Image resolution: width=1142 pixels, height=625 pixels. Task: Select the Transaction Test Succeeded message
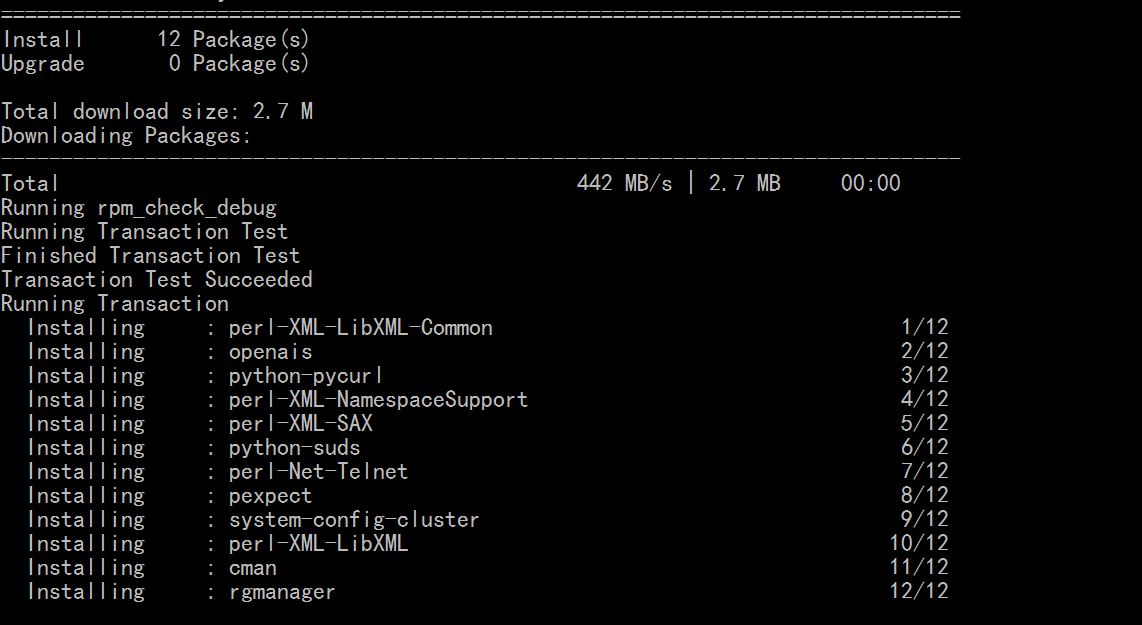(x=157, y=280)
